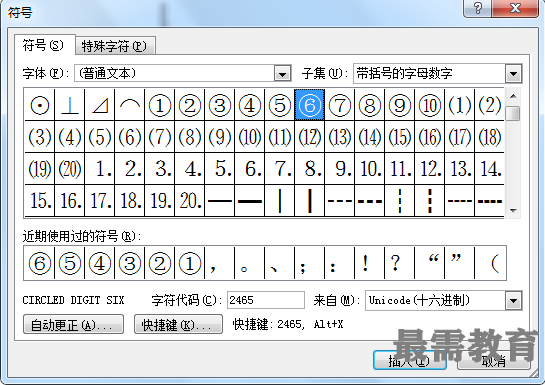545x385 pixels.
Task: Select the circled dot operator symbol
Action: 40,105
